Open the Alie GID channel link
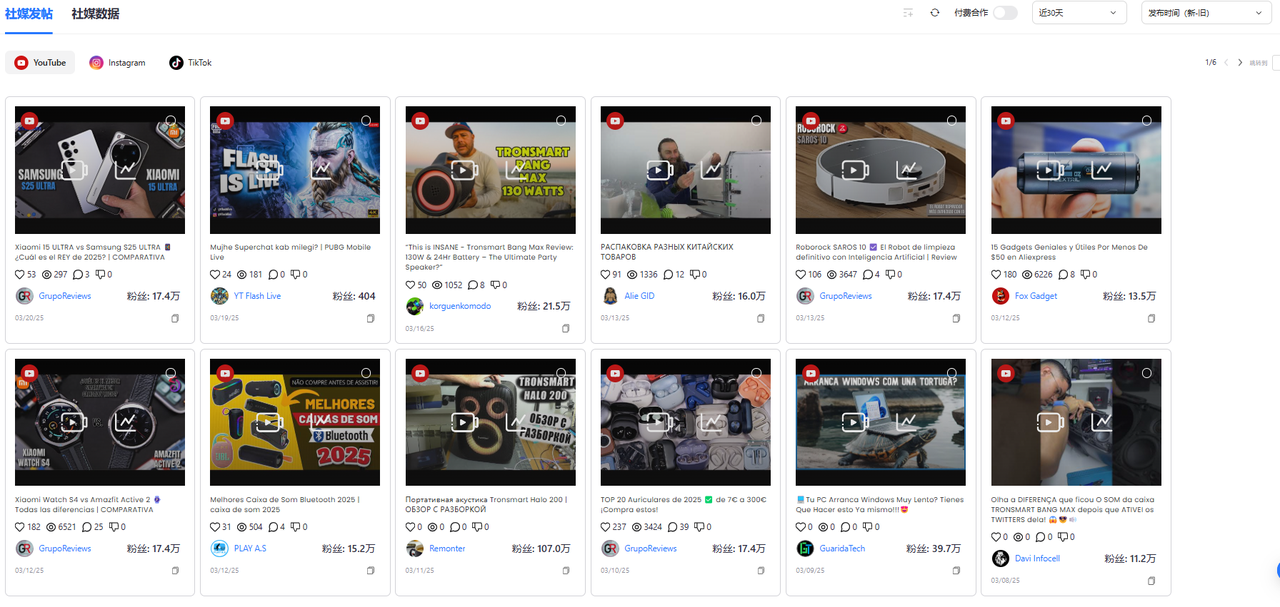1280x607 pixels. pyautogui.click(x=639, y=296)
